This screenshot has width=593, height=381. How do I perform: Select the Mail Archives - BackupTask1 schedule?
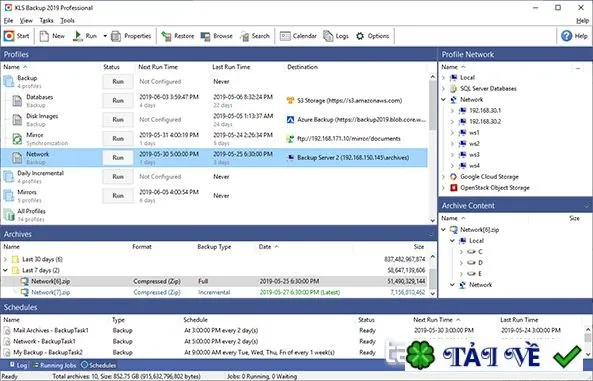point(51,330)
